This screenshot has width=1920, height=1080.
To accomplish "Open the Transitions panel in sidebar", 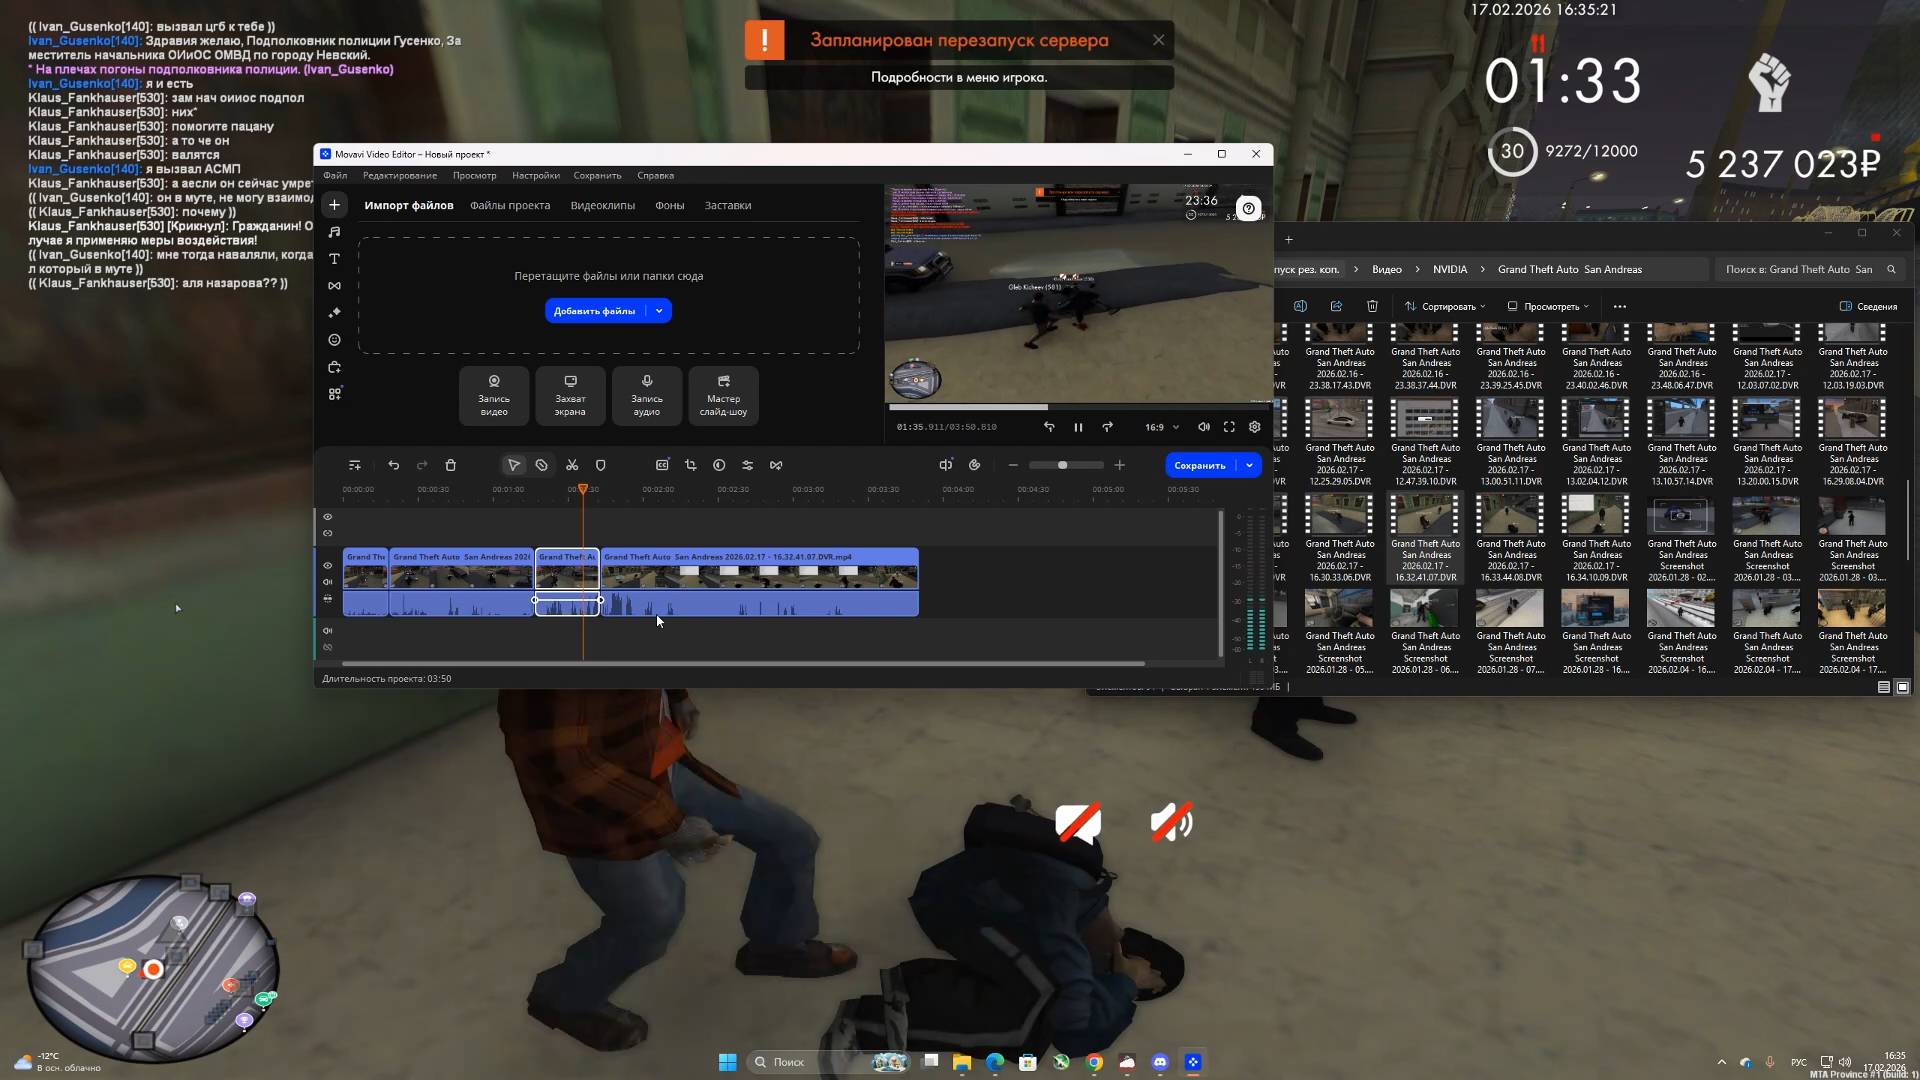I will point(334,286).
